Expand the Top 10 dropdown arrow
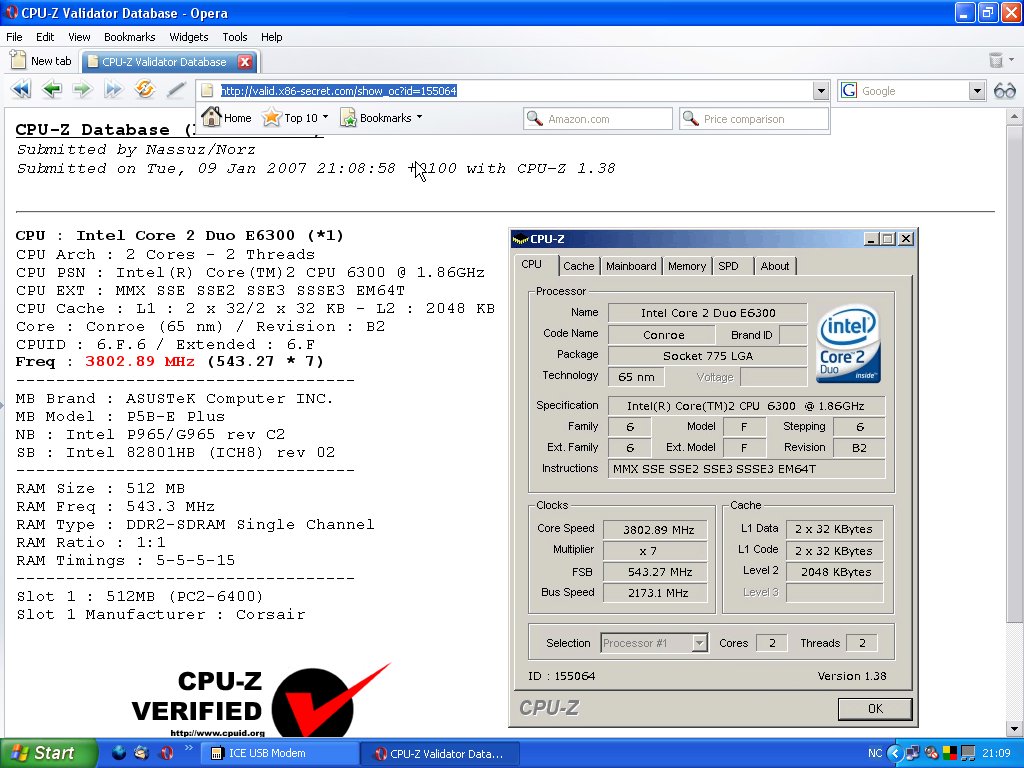This screenshot has height=768, width=1024. point(325,118)
